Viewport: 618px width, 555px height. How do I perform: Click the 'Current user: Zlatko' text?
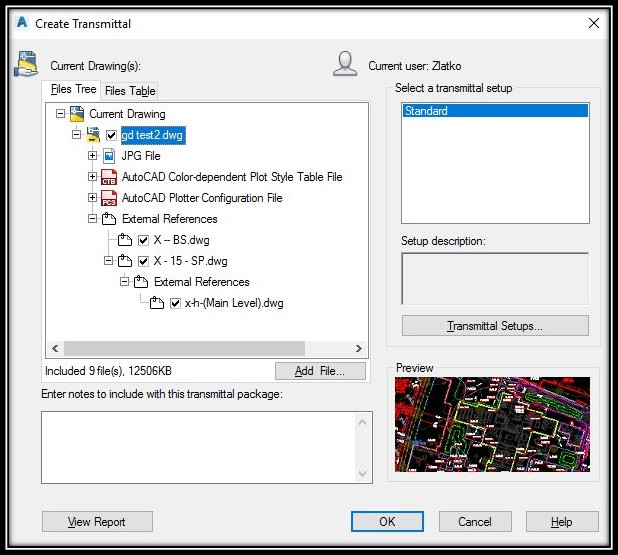[x=415, y=66]
